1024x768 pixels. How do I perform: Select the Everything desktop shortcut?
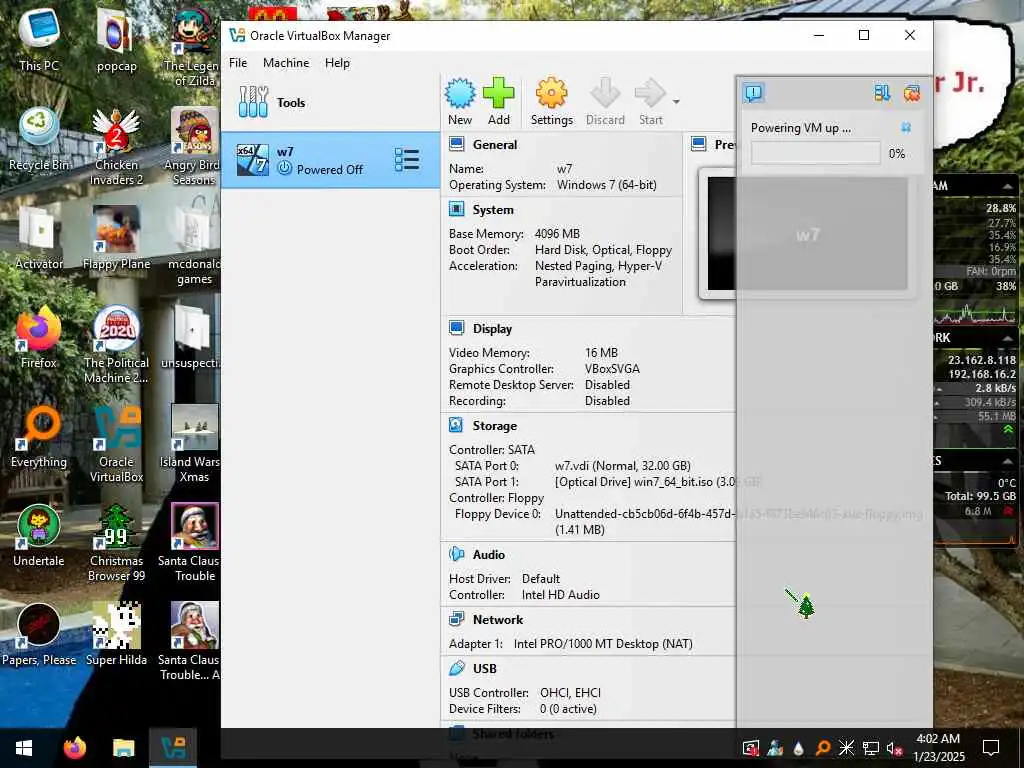coord(39,438)
